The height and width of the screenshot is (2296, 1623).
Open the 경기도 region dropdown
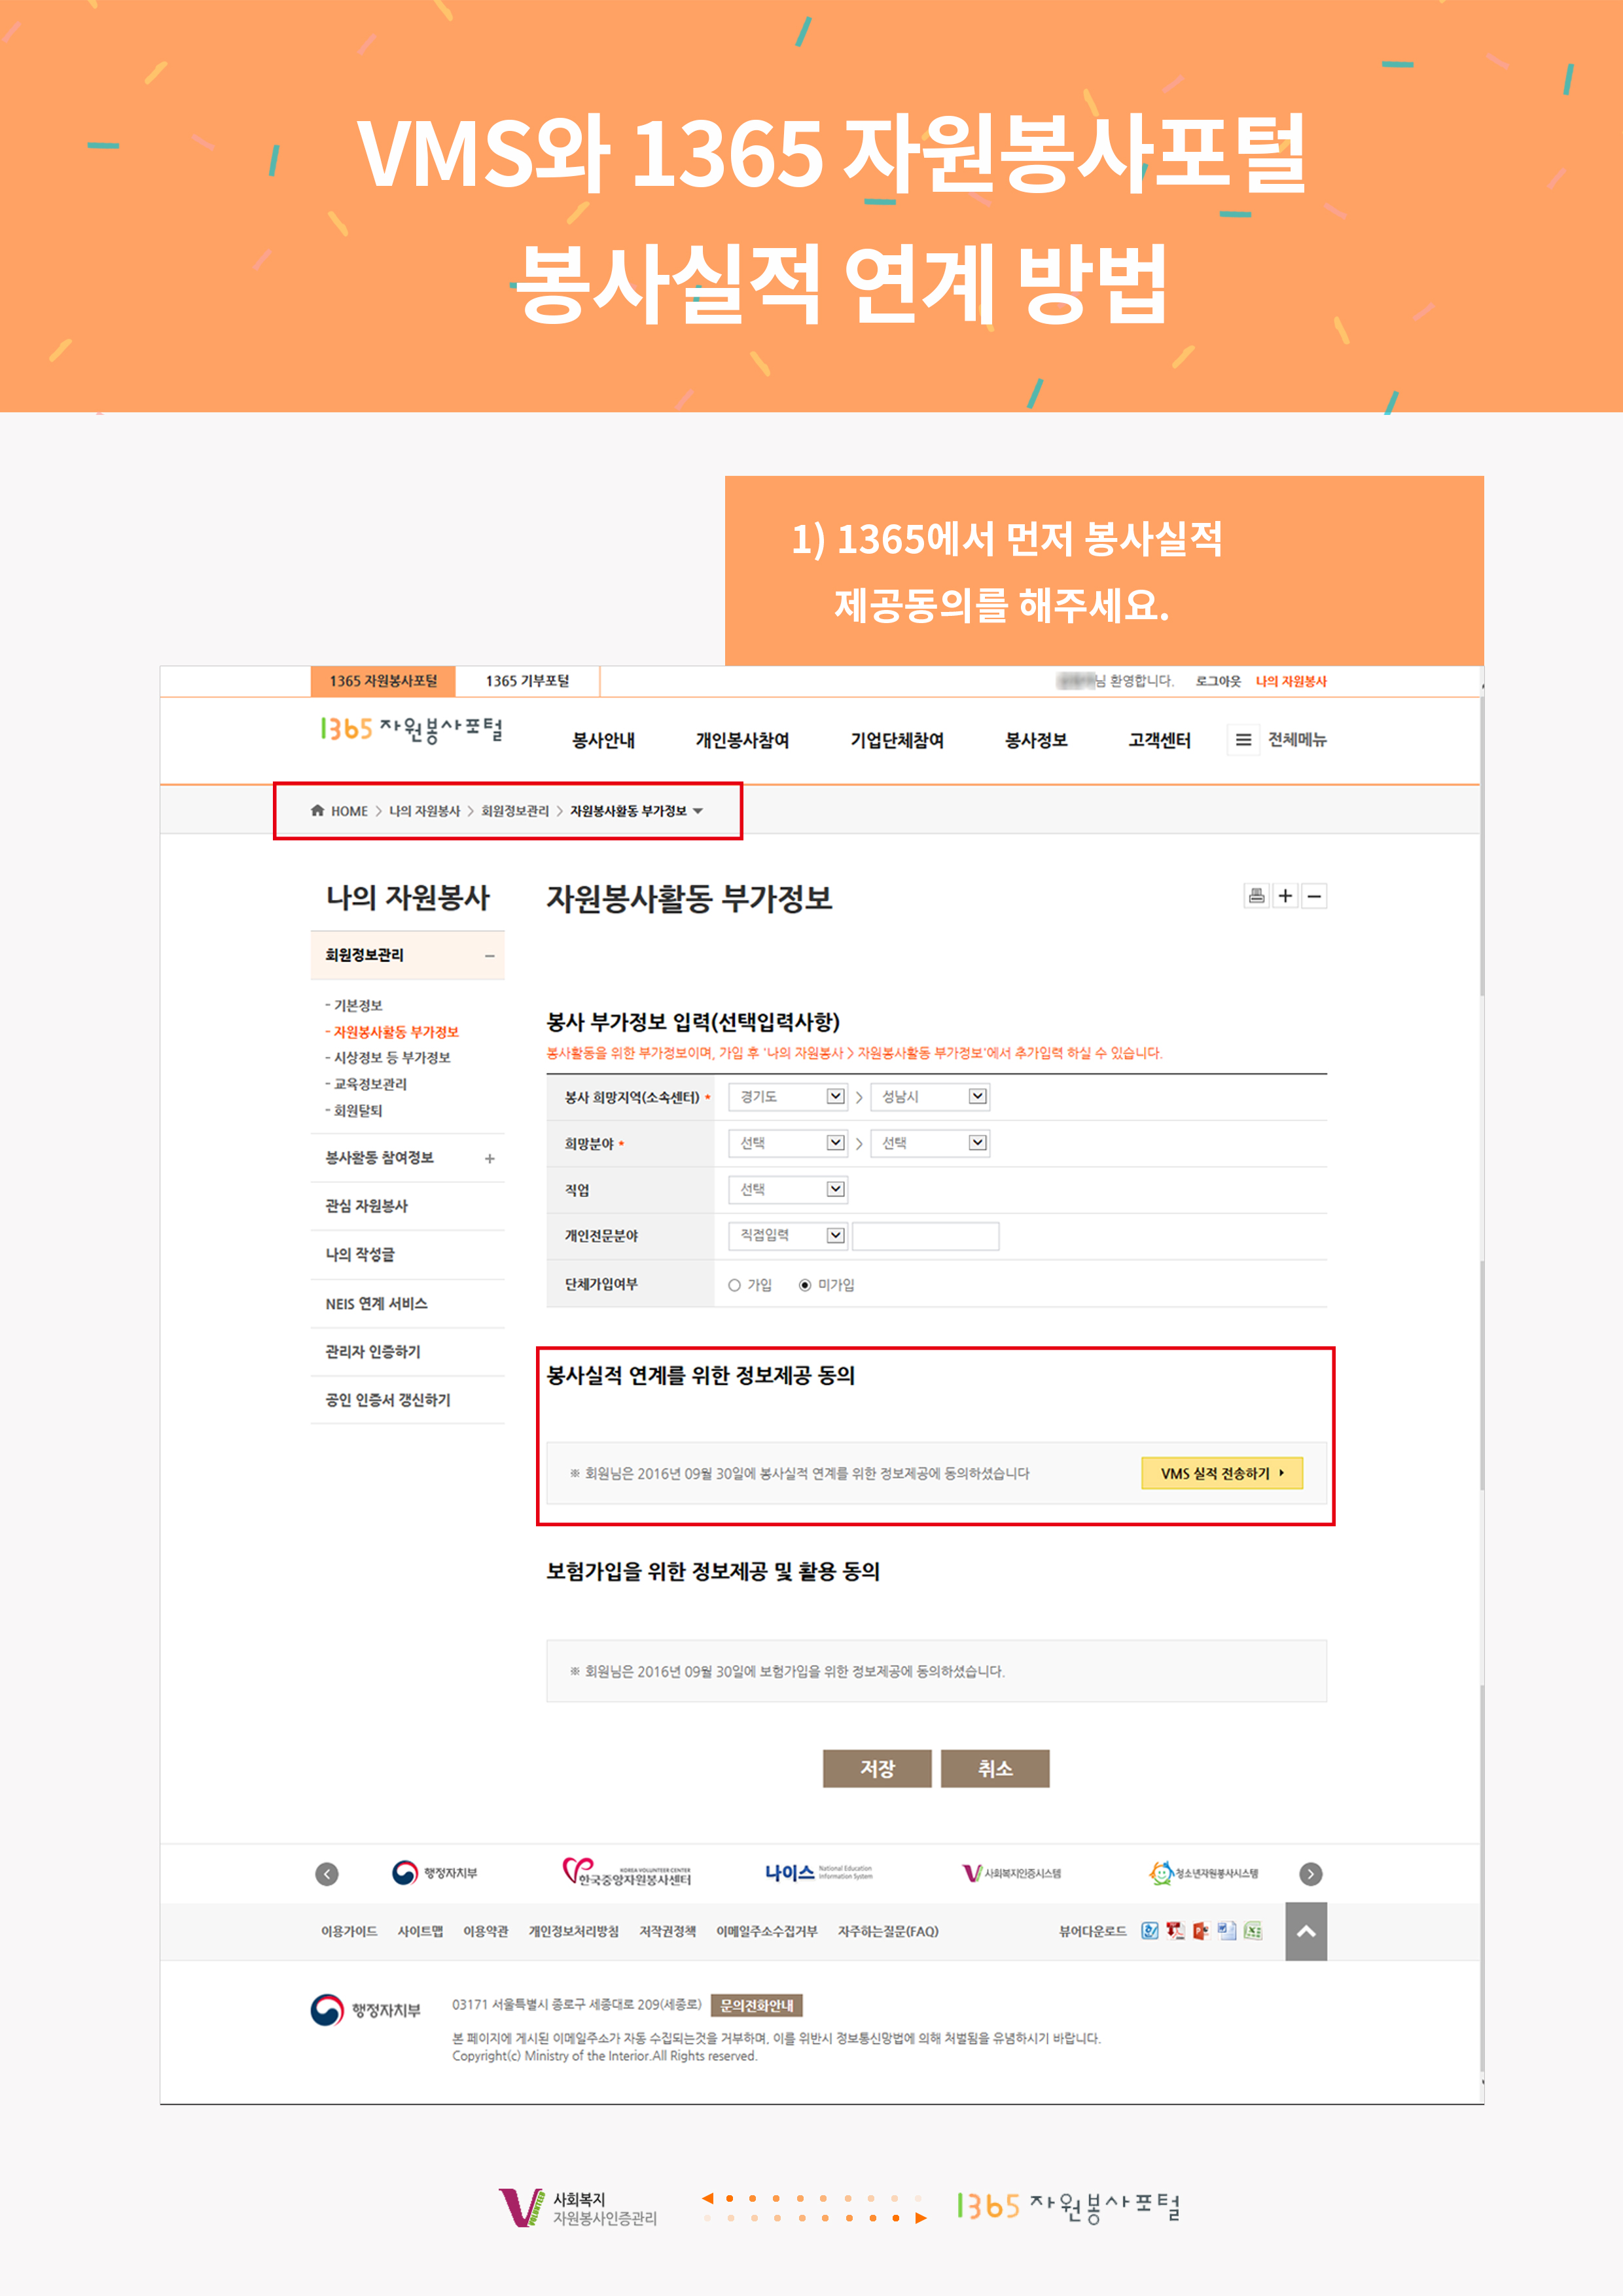pos(788,1097)
